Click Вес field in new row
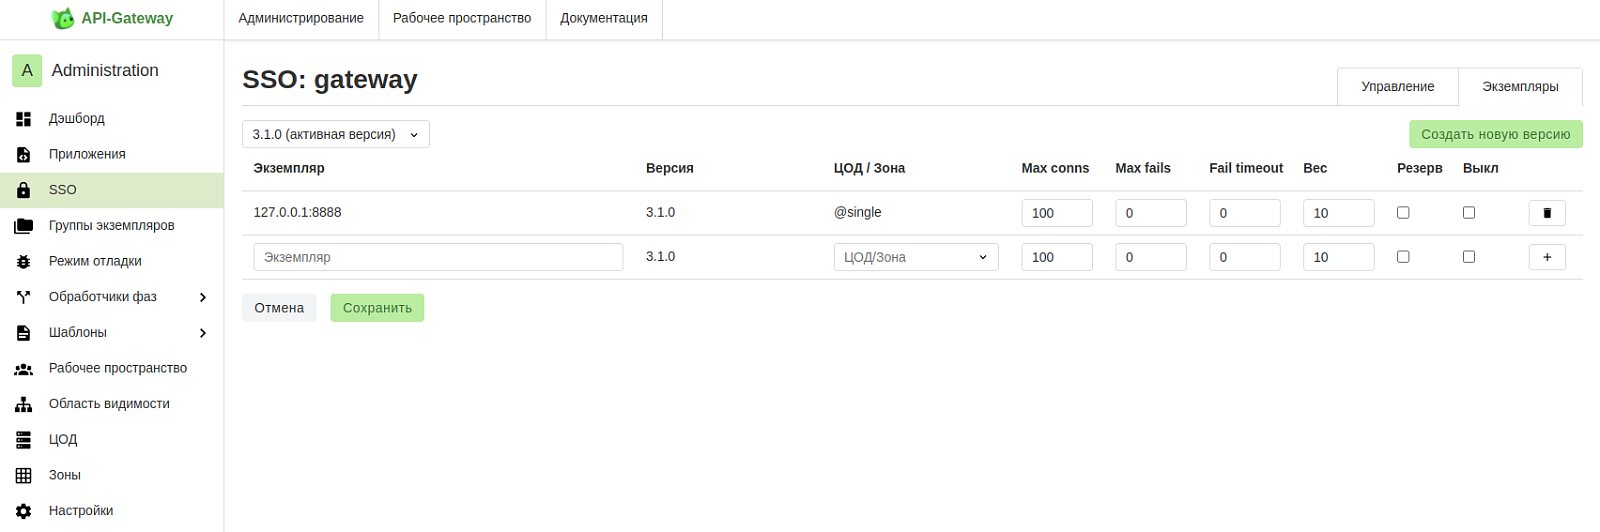Viewport: 1600px width, 532px height. tap(1339, 257)
